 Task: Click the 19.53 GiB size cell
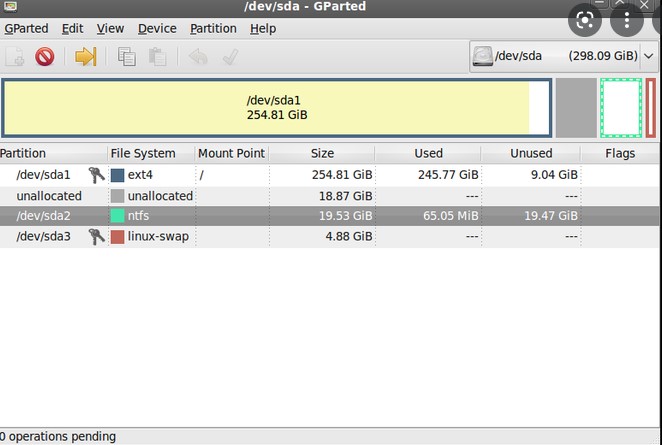(345, 216)
